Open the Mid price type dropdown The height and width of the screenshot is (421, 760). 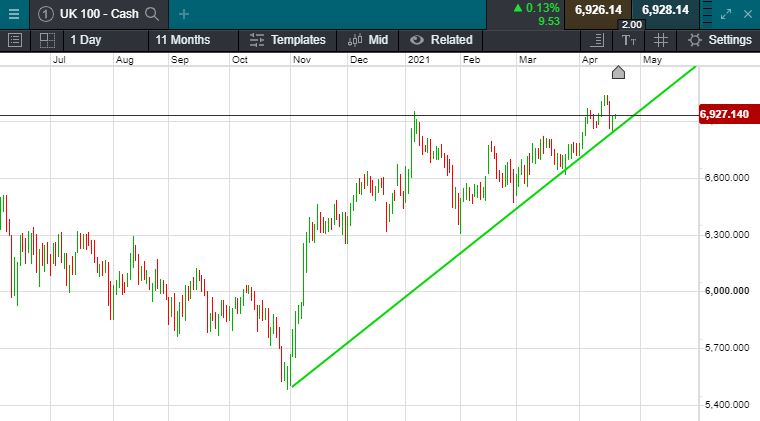tap(368, 40)
